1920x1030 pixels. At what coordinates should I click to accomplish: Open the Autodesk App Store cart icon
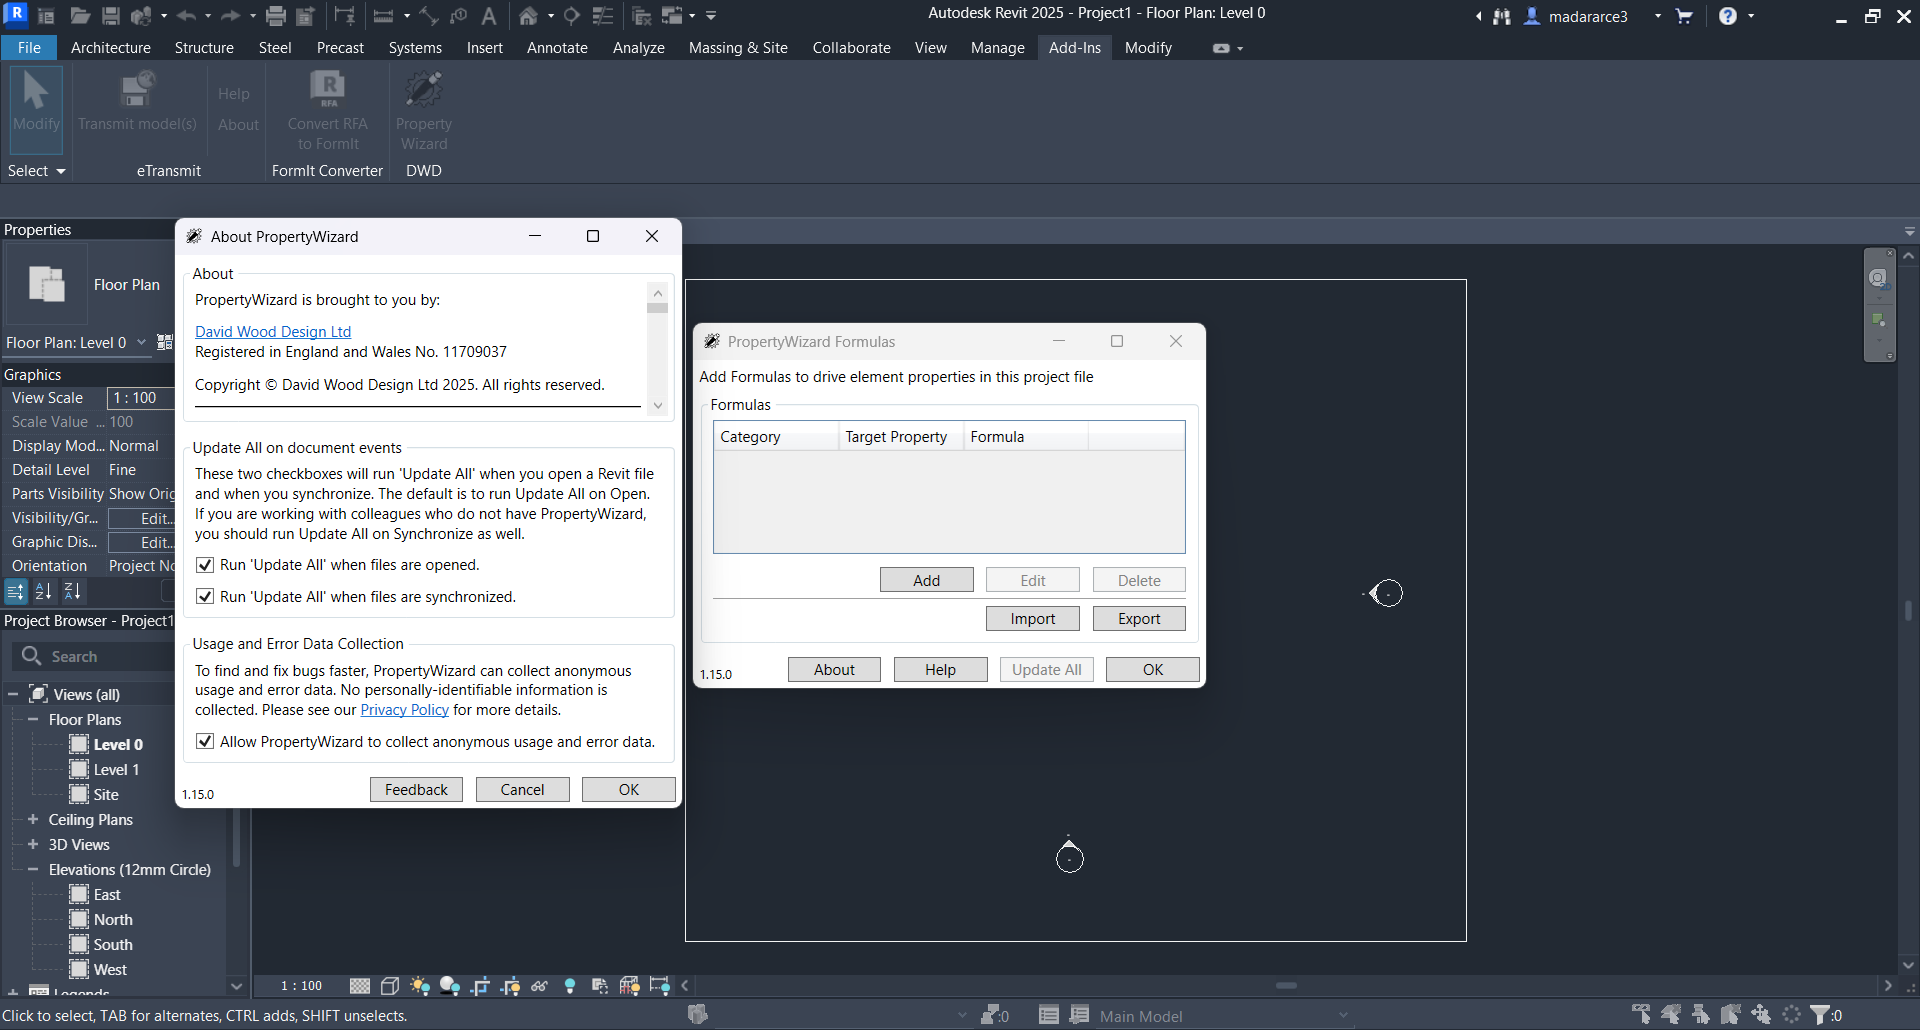[x=1684, y=16]
